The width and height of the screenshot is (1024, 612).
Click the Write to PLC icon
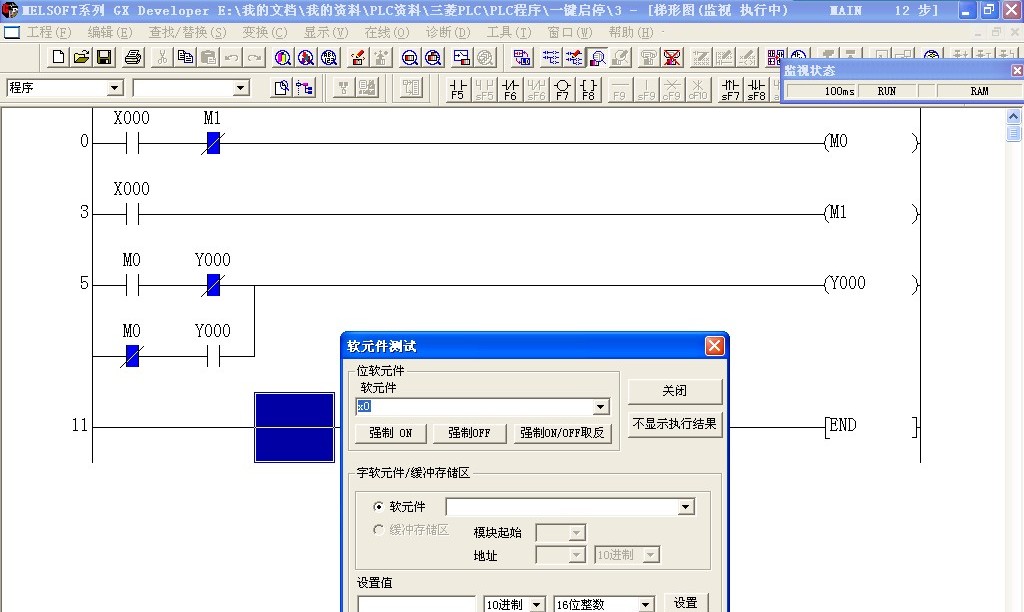point(357,57)
